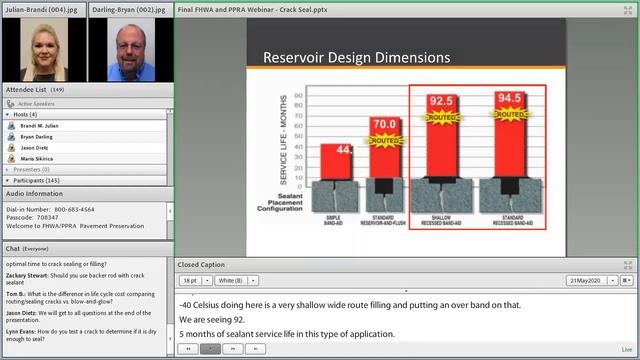This screenshot has height=360, width=640.
Task: Click the Active Speakers phone icon
Action: pyautogui.click(x=10, y=104)
